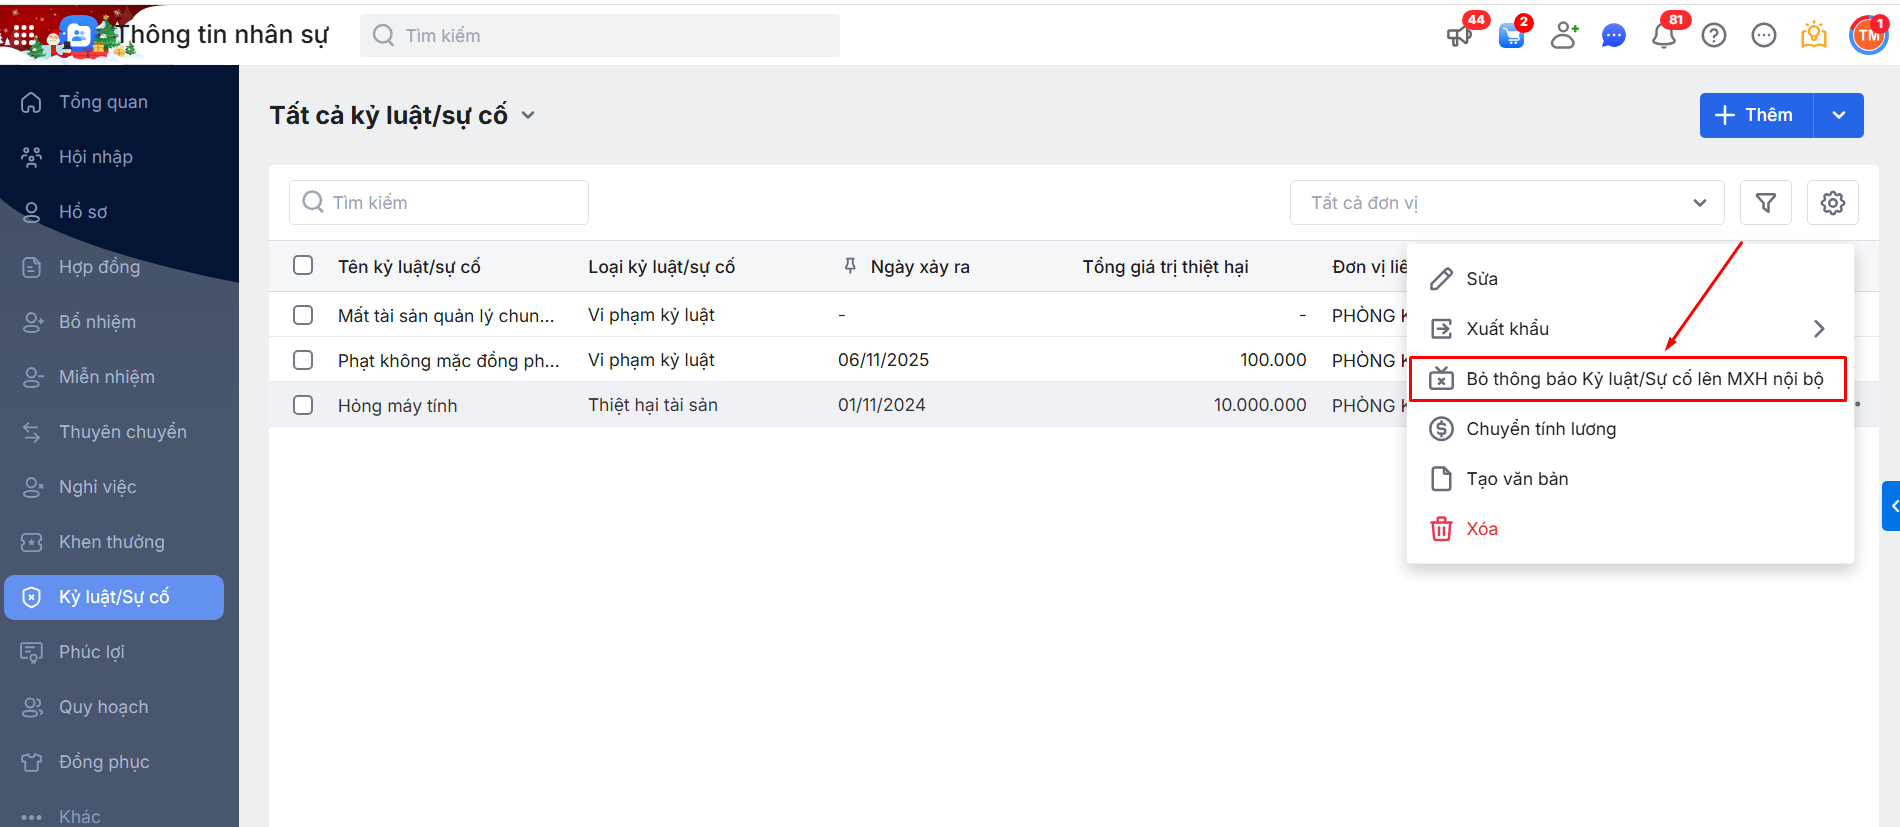1900x827 pixels.
Task: Open the megaphone announcements icon
Action: (1459, 36)
